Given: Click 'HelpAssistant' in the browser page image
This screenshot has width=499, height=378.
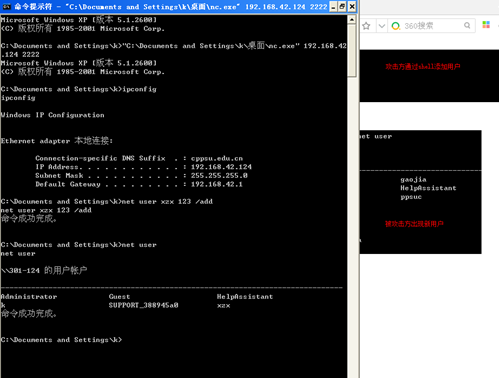Looking at the screenshot, I should pyautogui.click(x=428, y=188).
